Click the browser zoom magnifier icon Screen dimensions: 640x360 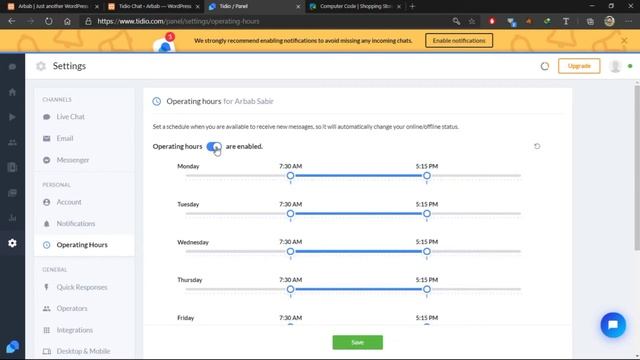pyautogui.click(x=456, y=21)
